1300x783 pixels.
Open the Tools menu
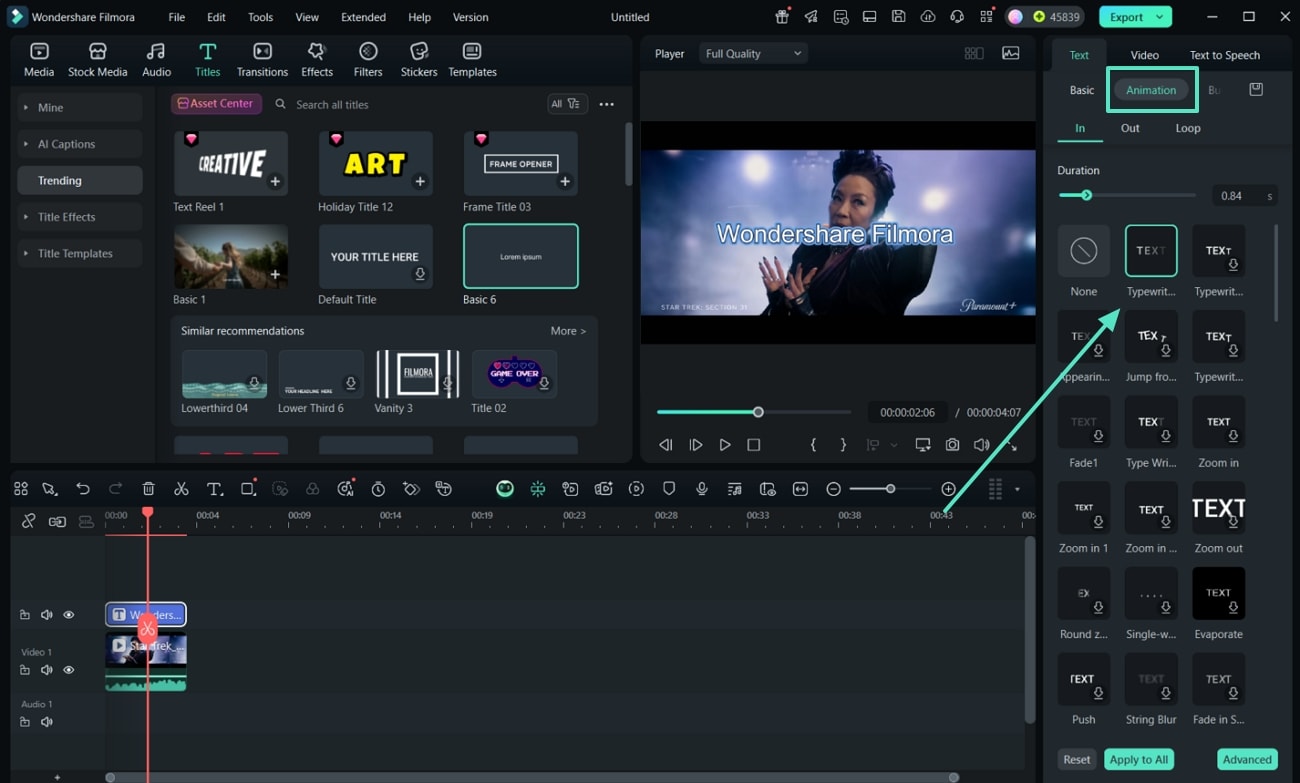coord(260,17)
